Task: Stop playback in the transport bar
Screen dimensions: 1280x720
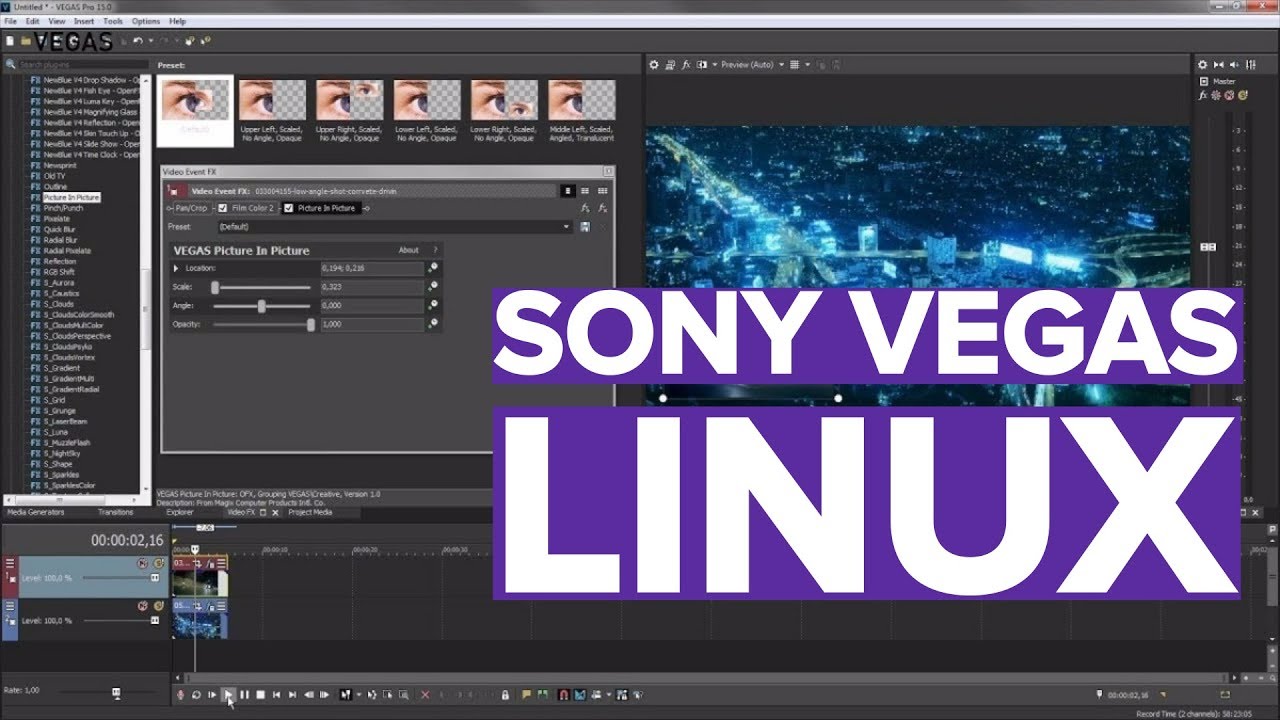Action: [x=260, y=695]
